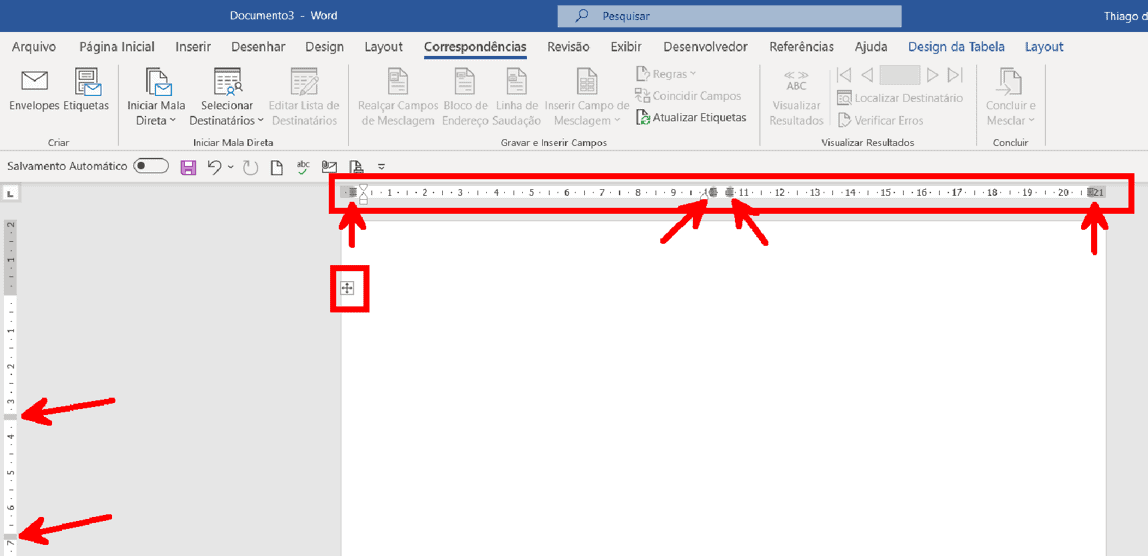1148x556 pixels.
Task: Go to previous record arrow
Action: tap(867, 75)
